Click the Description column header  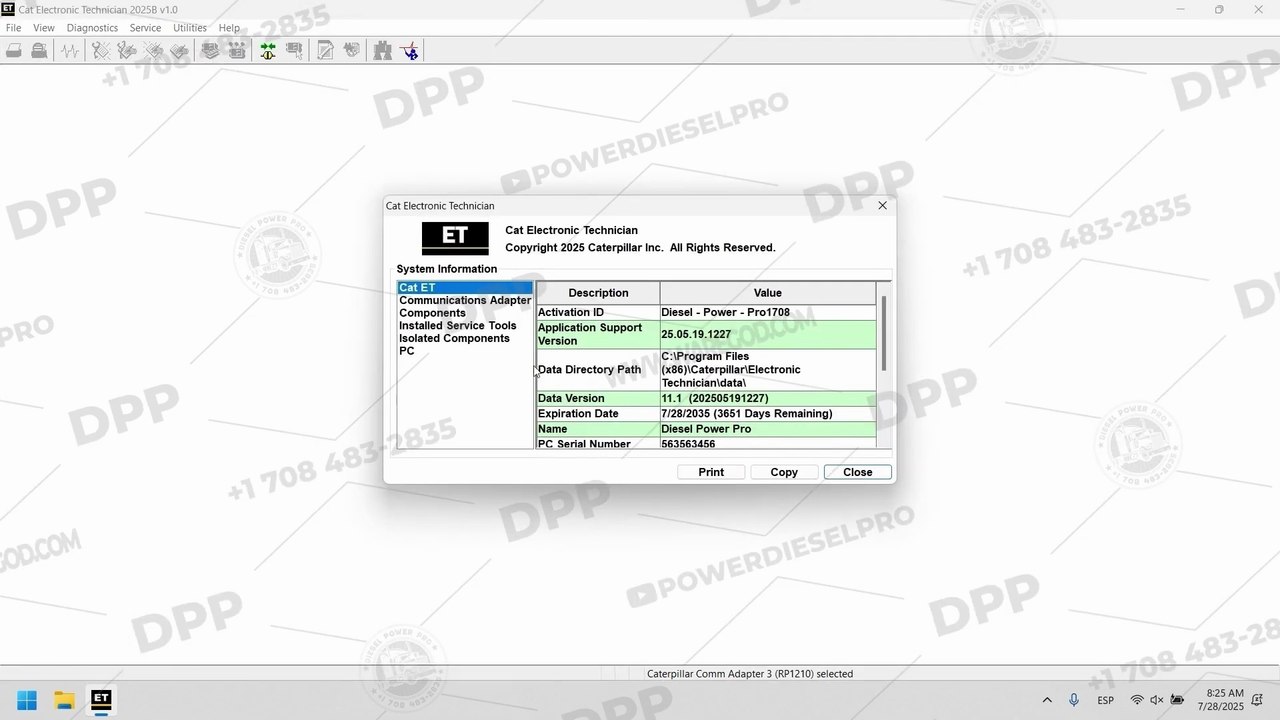click(598, 293)
